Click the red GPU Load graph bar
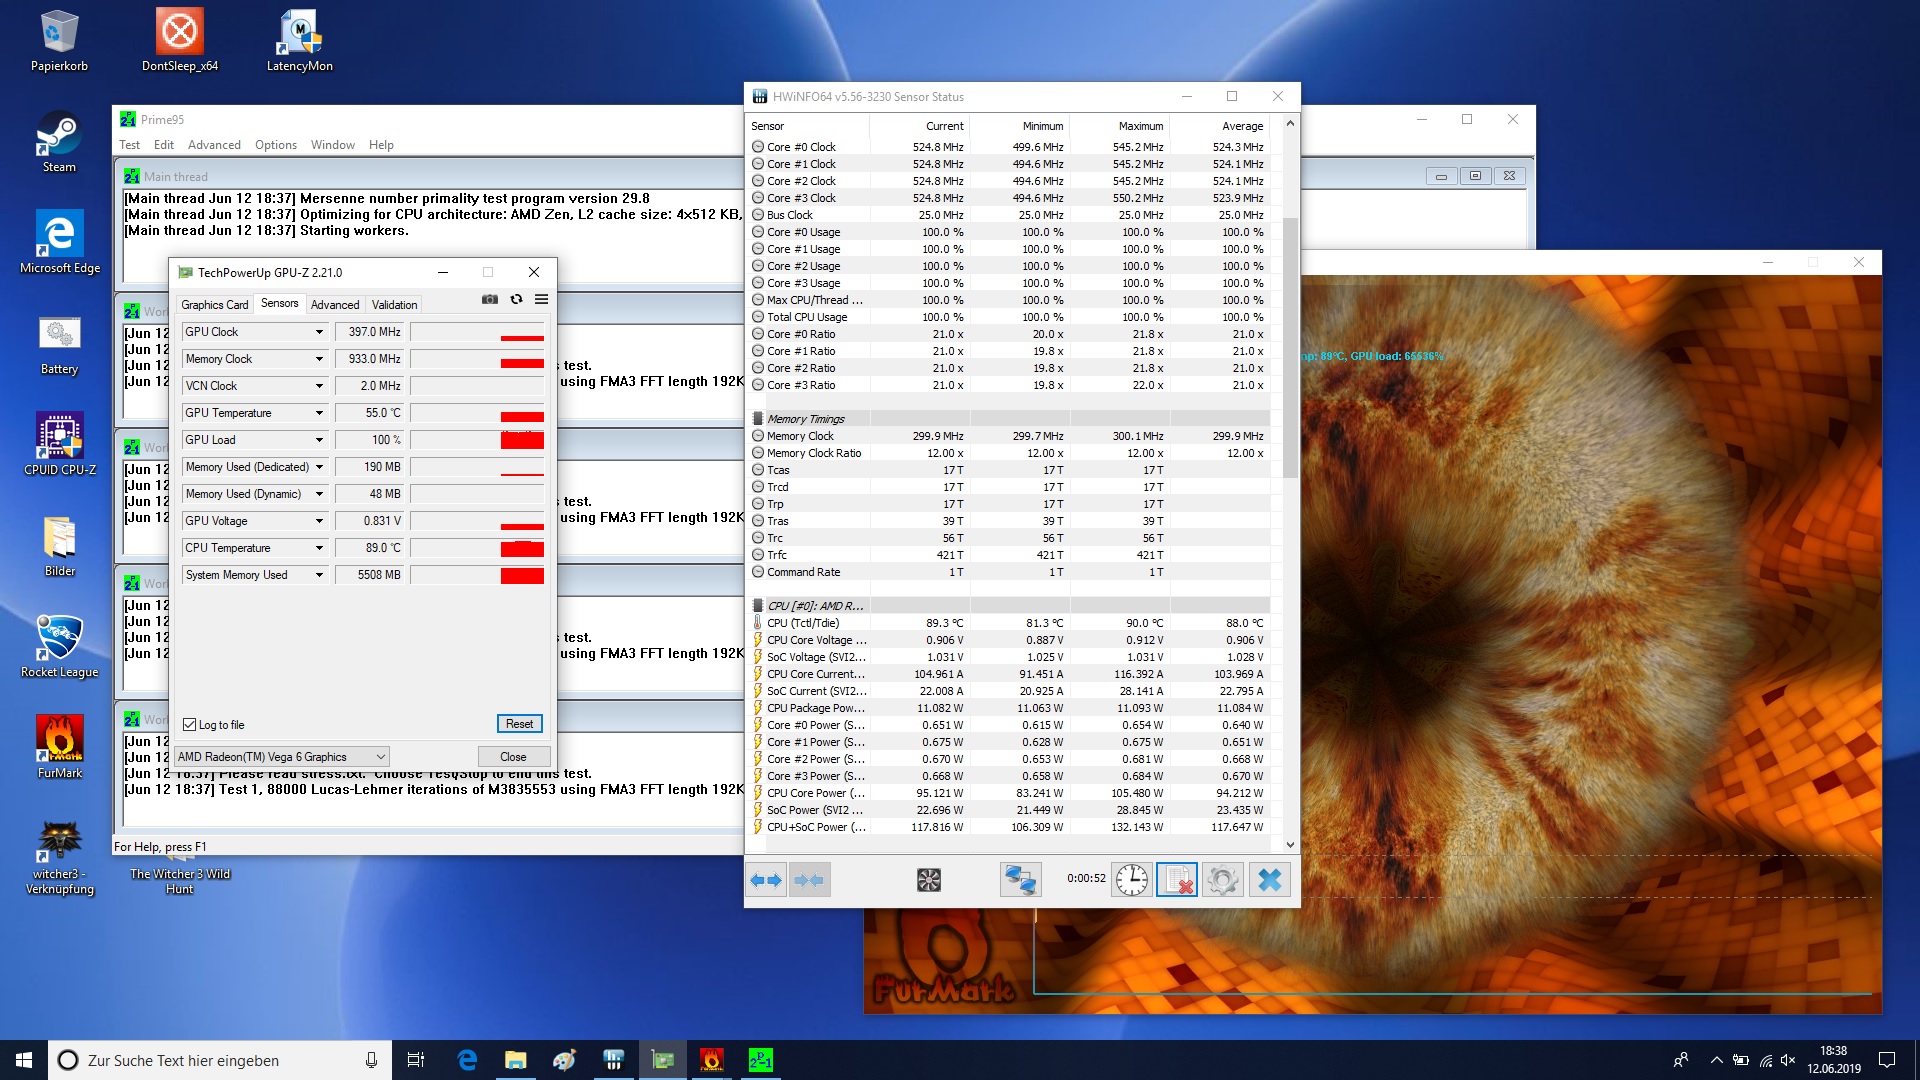This screenshot has width=1920, height=1080. [x=522, y=440]
